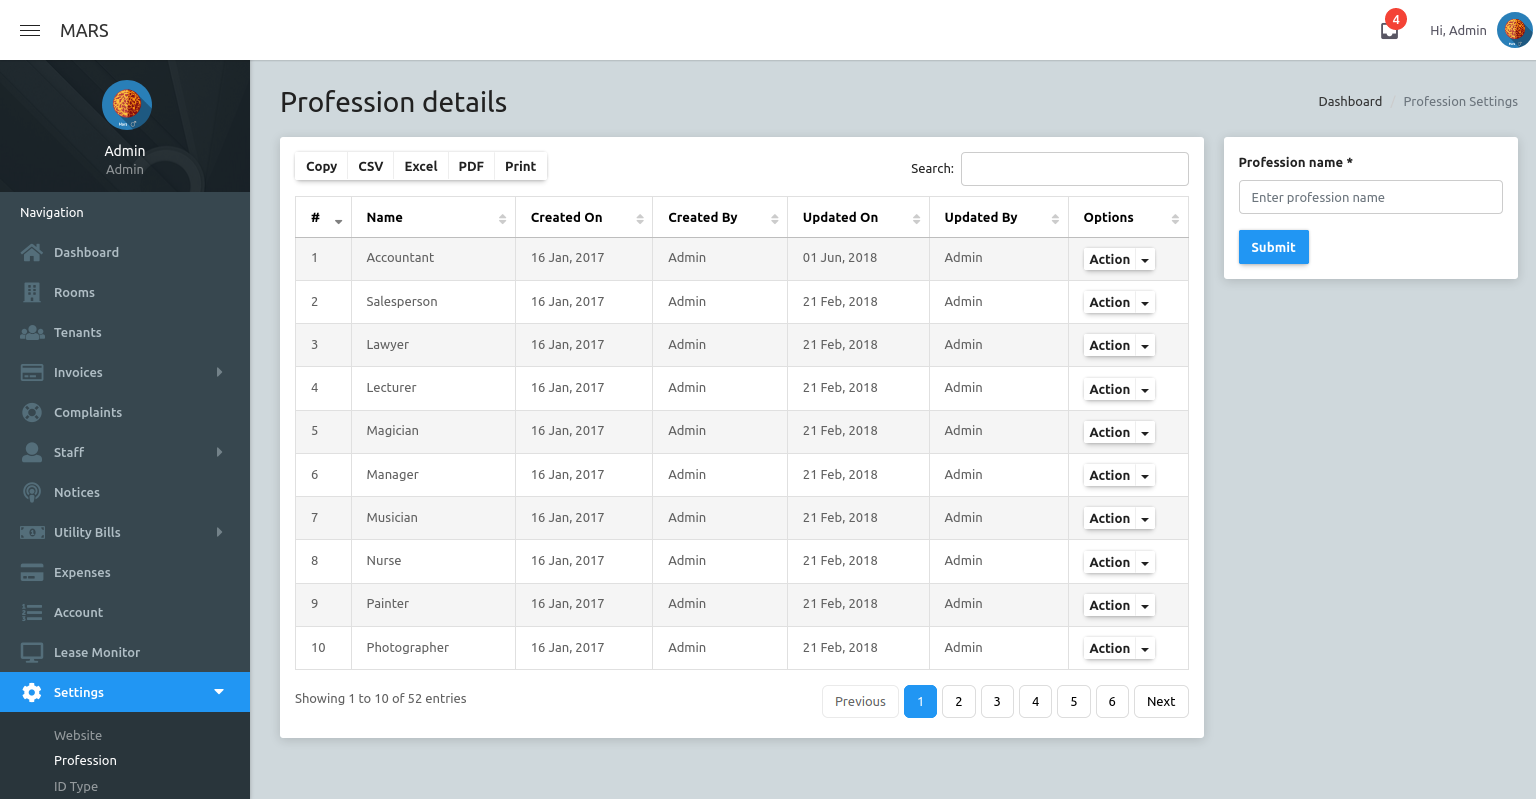This screenshot has width=1536, height=799.
Task: Open ID Type in the Settings submenu
Action: [75, 786]
